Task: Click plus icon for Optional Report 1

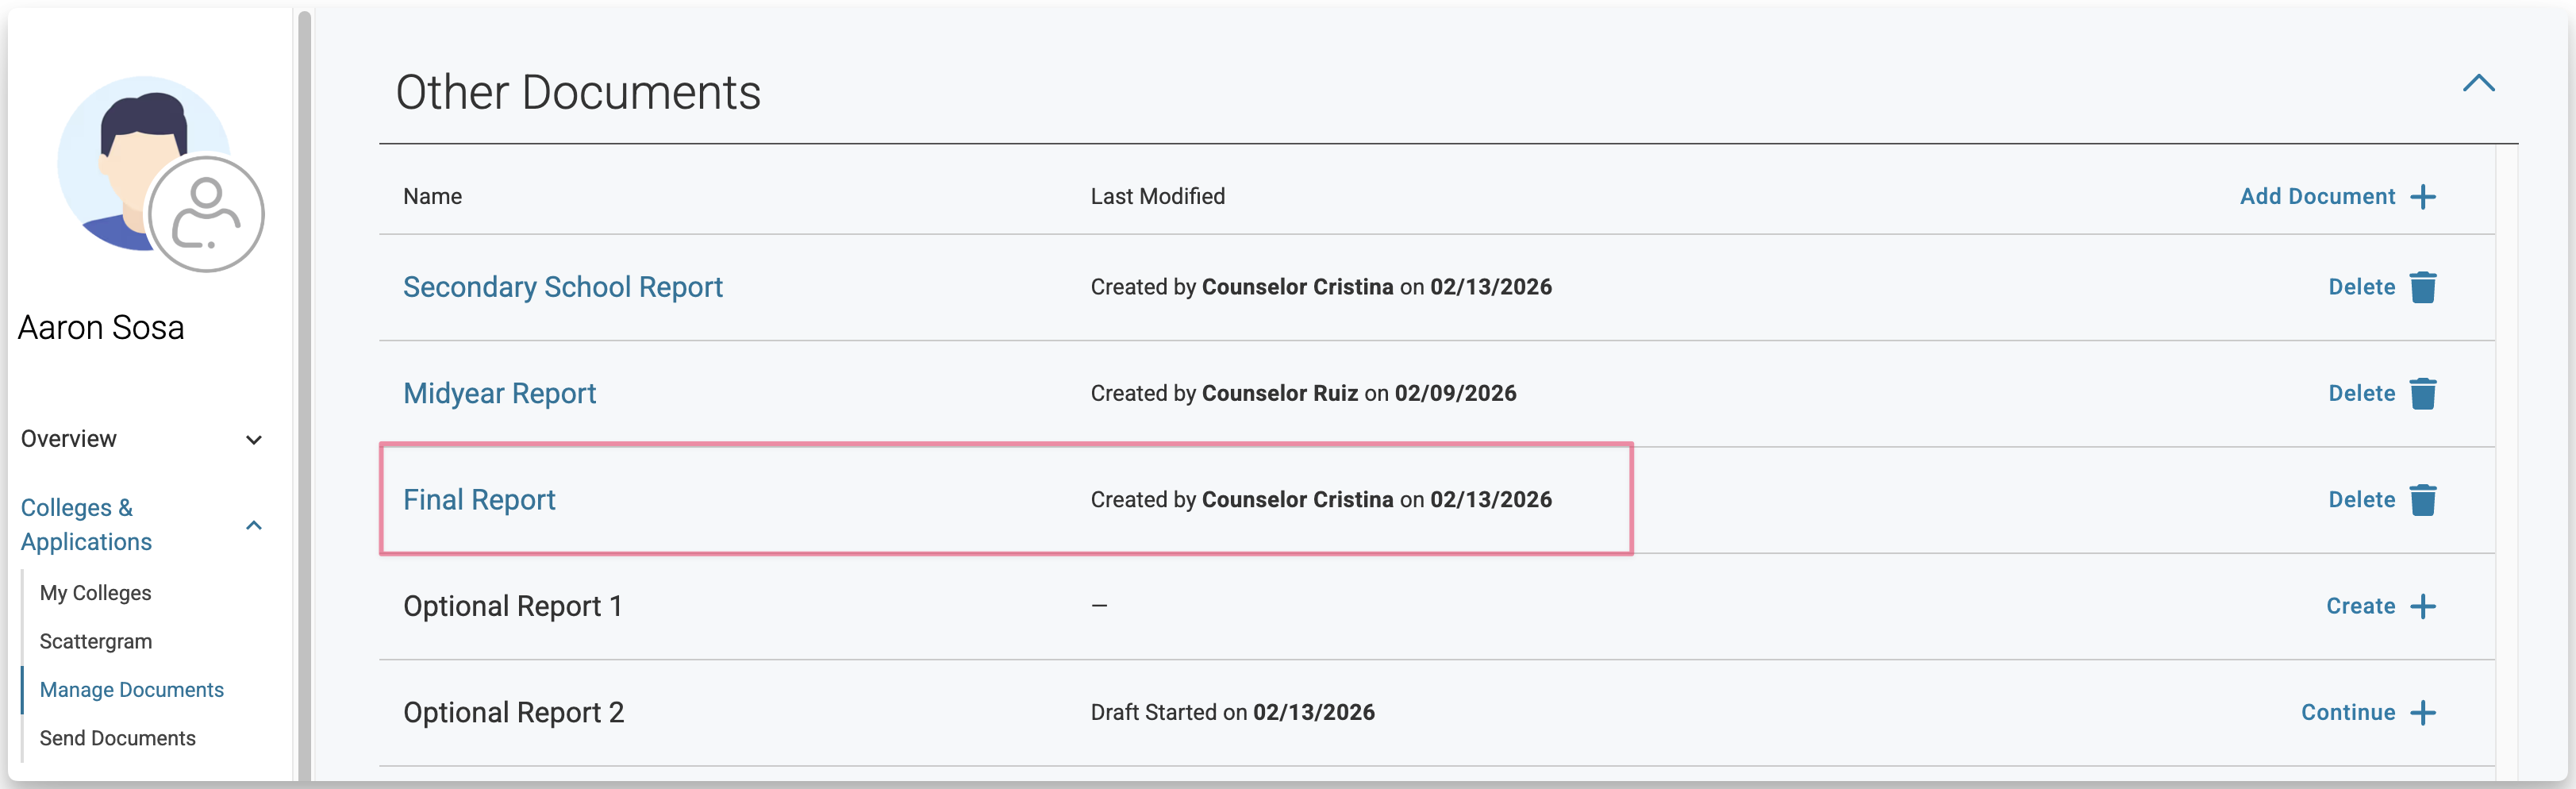Action: (2422, 607)
